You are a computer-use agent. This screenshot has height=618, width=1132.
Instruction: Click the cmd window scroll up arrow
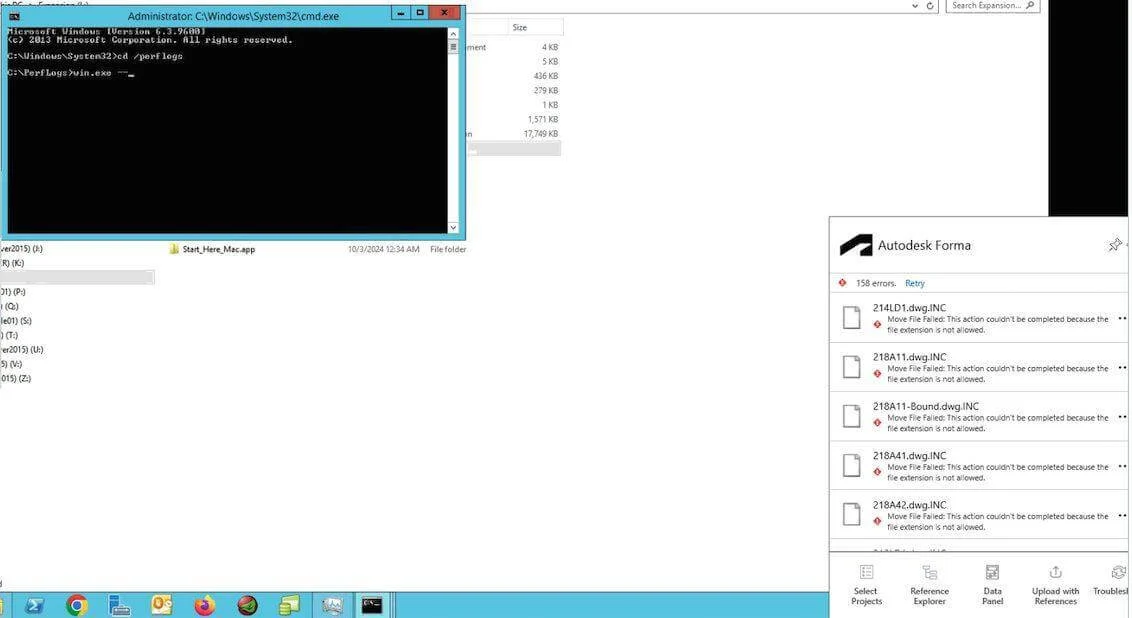453,33
